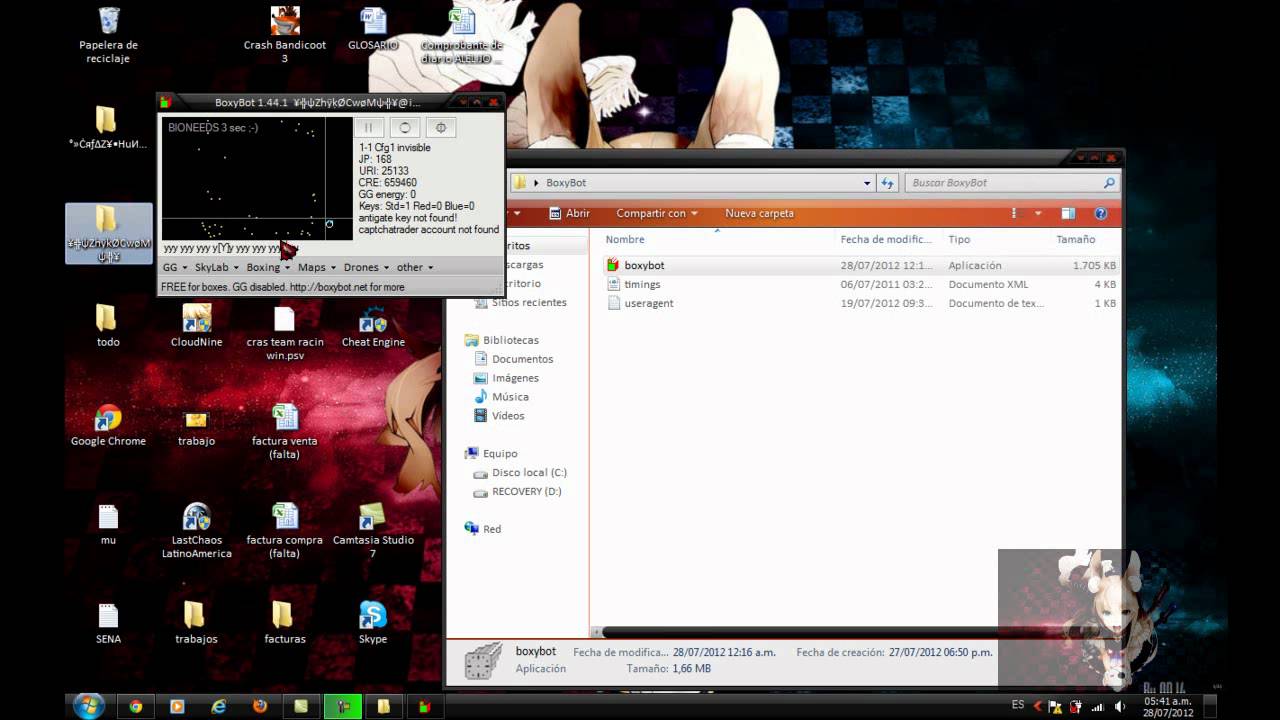The width and height of the screenshot is (1280, 720).
Task: Open the Maps dropdown menu
Action: (x=316, y=267)
